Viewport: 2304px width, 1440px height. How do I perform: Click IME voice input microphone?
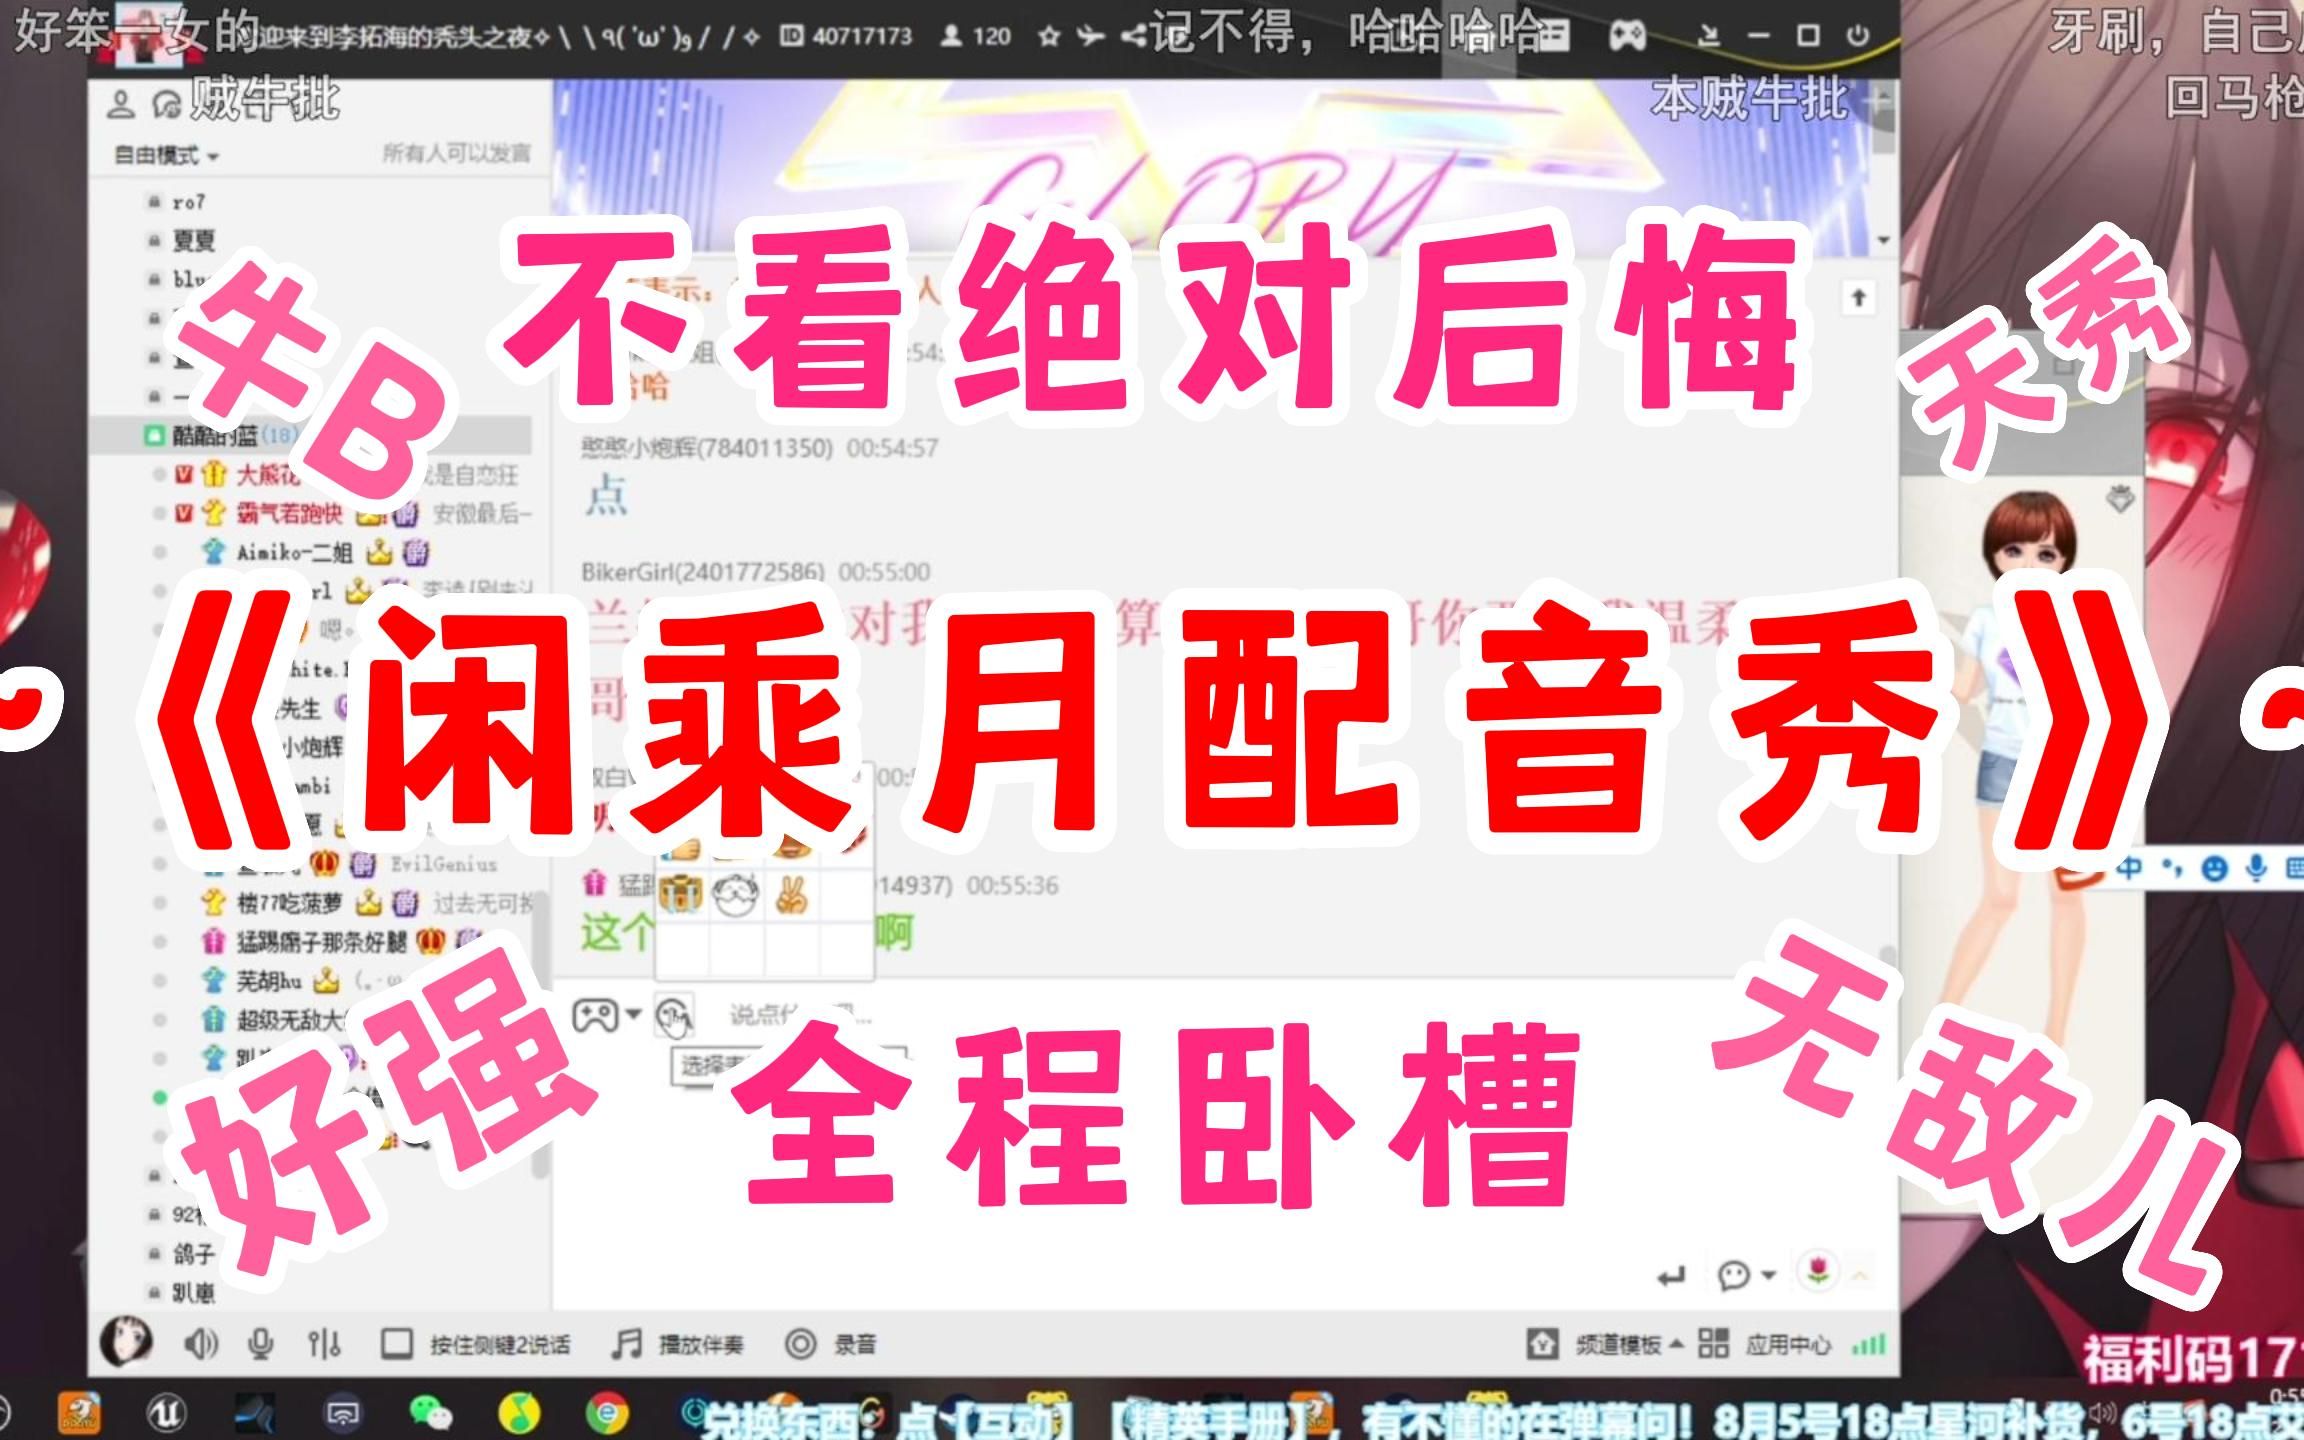(x=2256, y=868)
